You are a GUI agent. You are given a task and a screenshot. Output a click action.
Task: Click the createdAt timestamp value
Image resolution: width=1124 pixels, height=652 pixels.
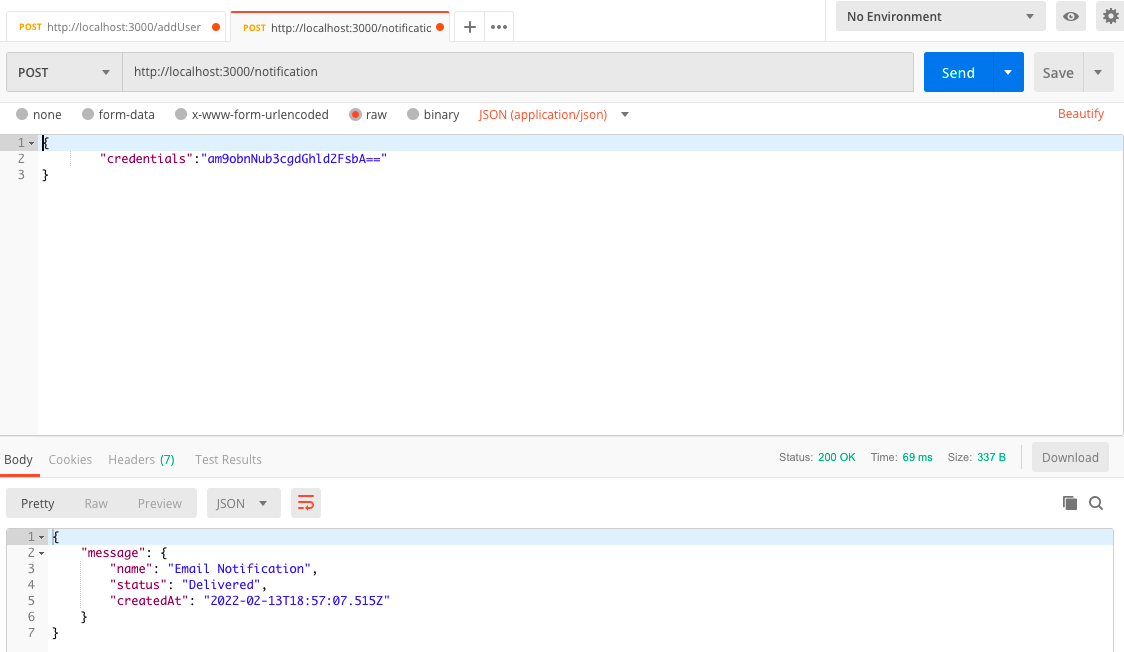(296, 600)
